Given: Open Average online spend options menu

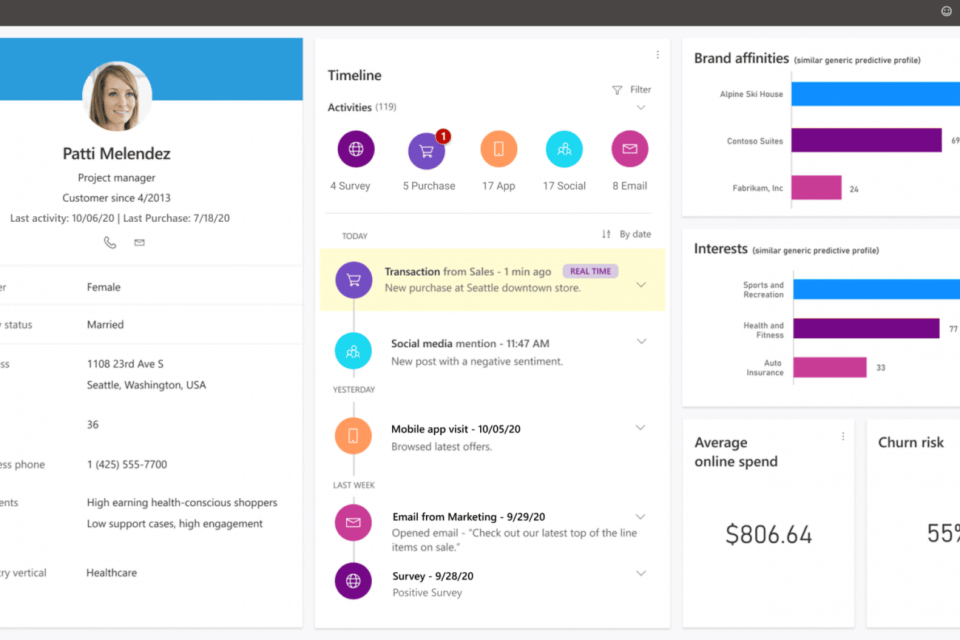Looking at the screenshot, I should [x=843, y=436].
